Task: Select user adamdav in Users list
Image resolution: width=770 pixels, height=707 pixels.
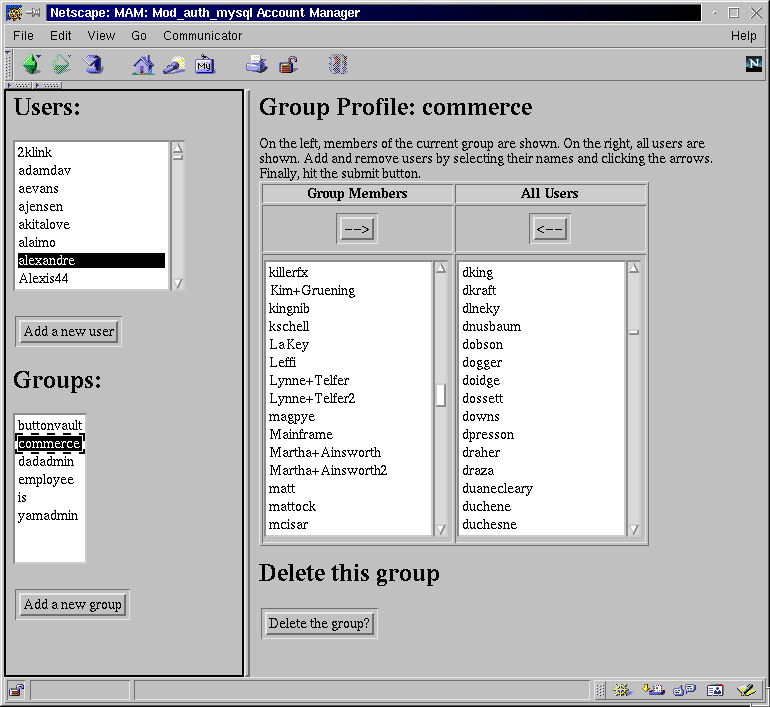Action: pos(91,170)
